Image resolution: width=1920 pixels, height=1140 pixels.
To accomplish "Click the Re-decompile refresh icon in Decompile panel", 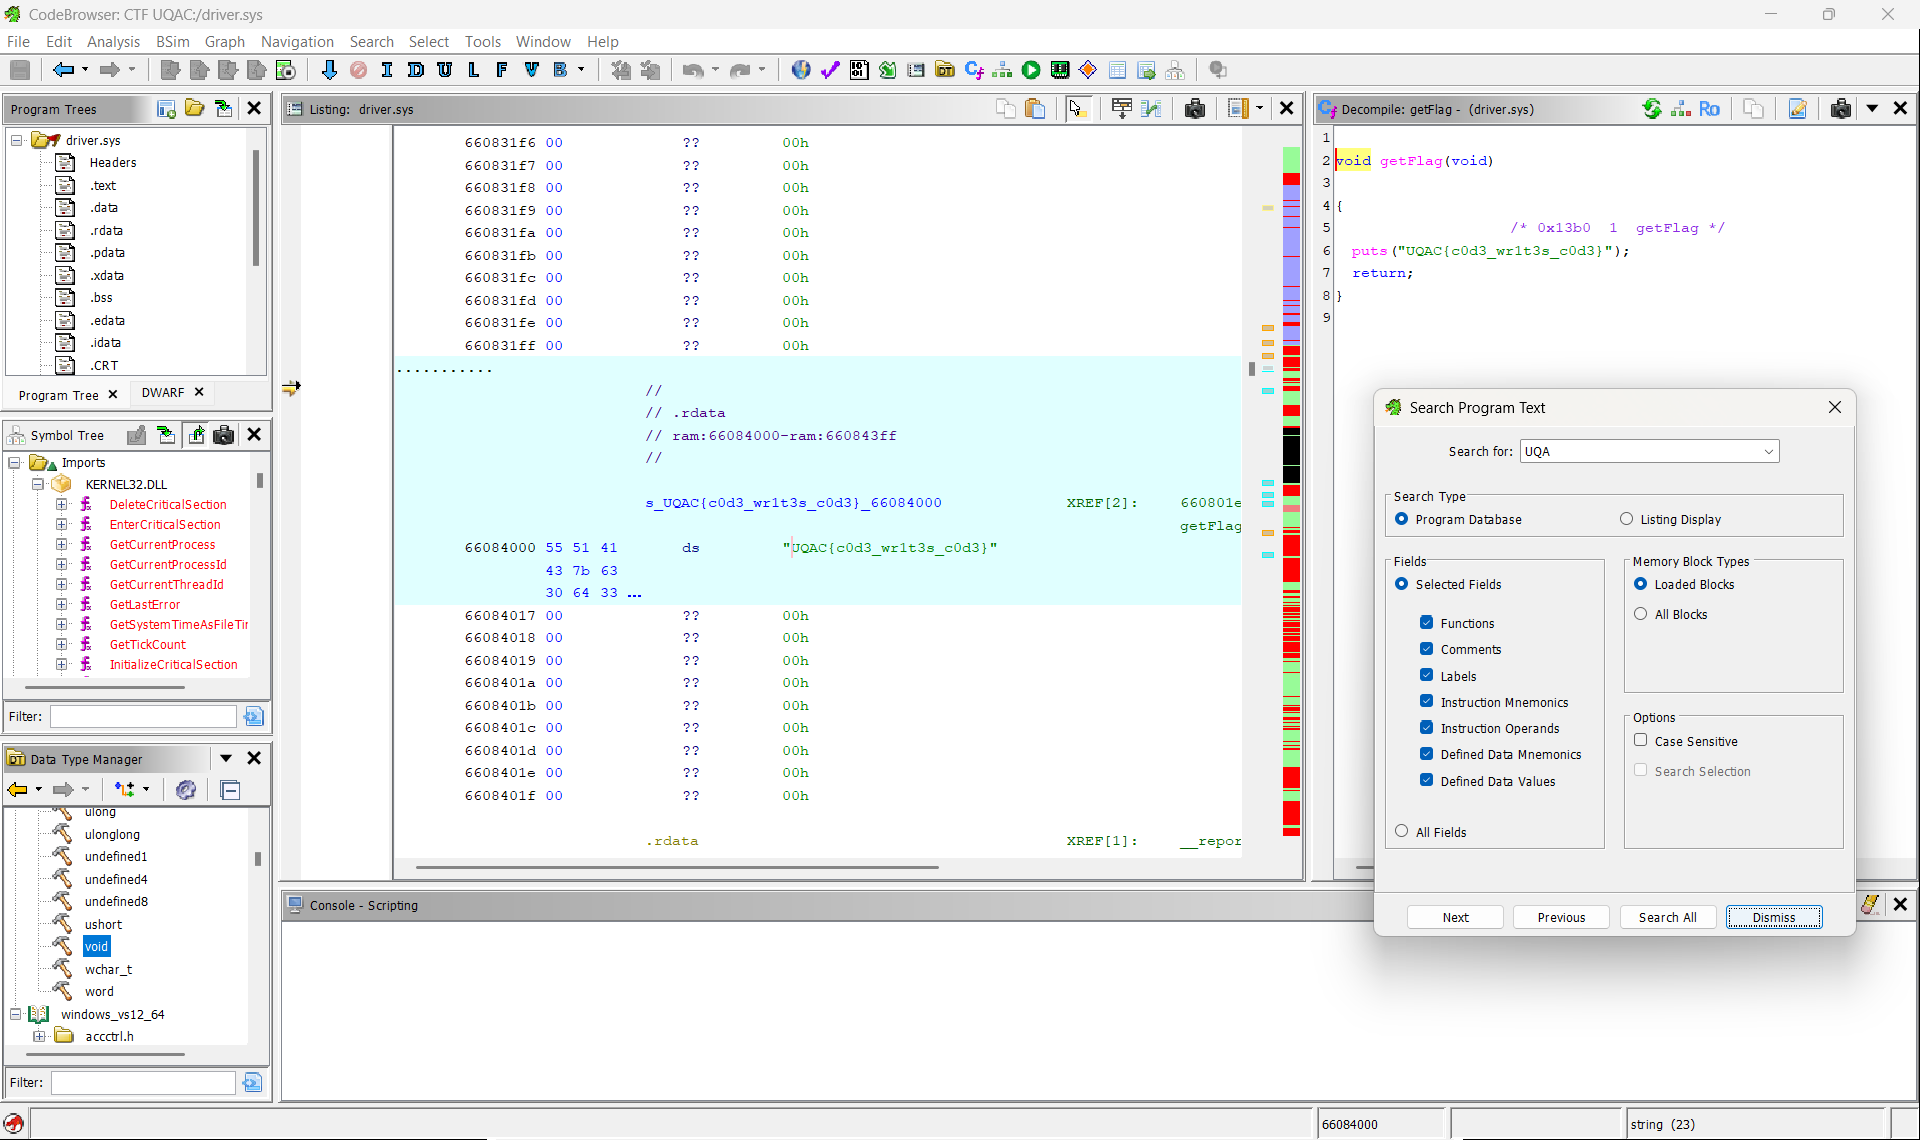I will [x=1652, y=109].
